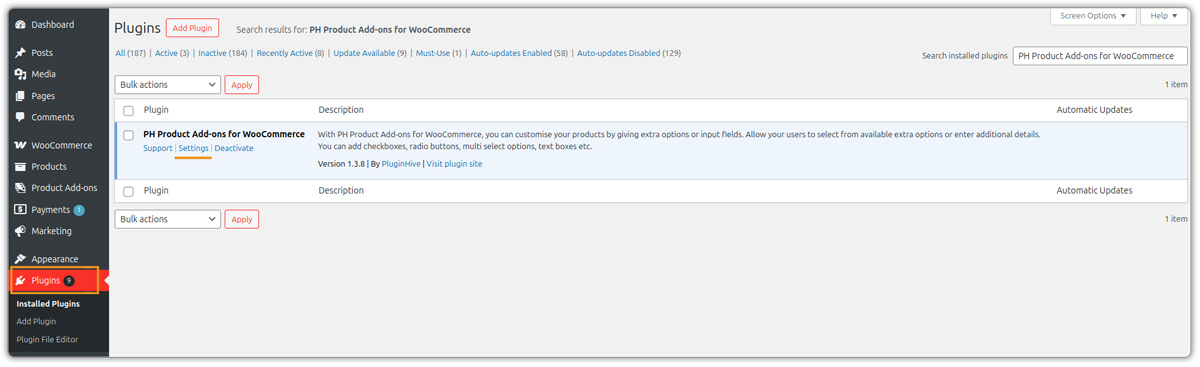This screenshot has width=1200, height=367.
Task: Open the top Bulk actions dropdown
Action: point(168,85)
